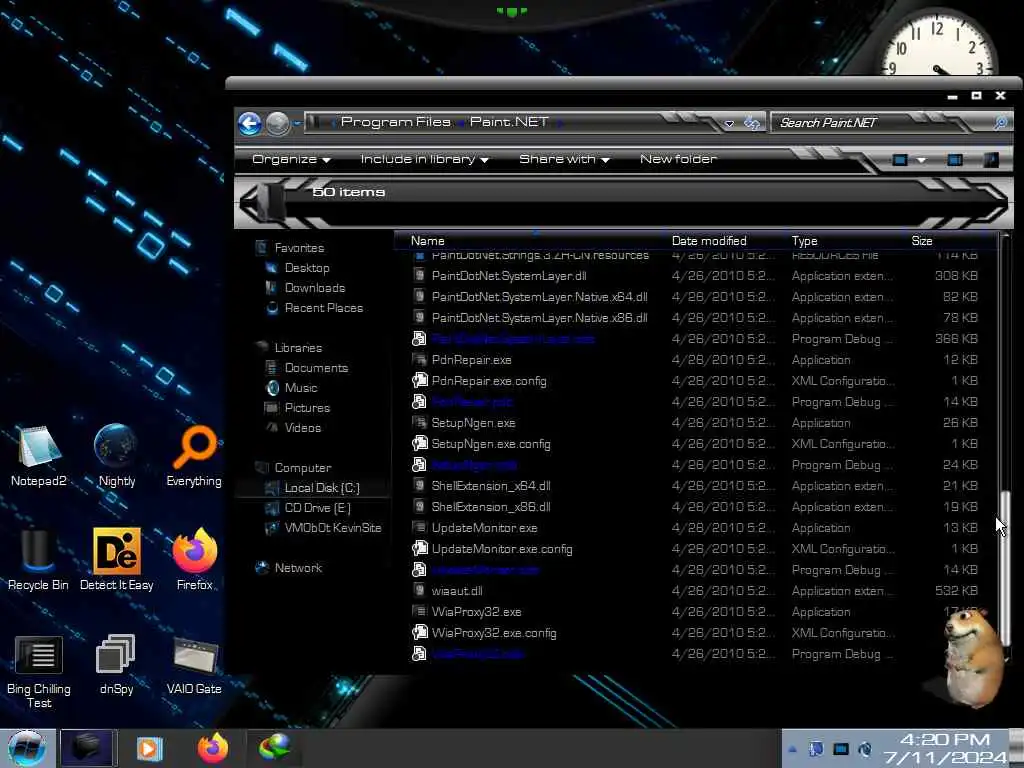Screen dimensions: 1024x768
Task: Open the Documents library
Action: click(x=316, y=368)
